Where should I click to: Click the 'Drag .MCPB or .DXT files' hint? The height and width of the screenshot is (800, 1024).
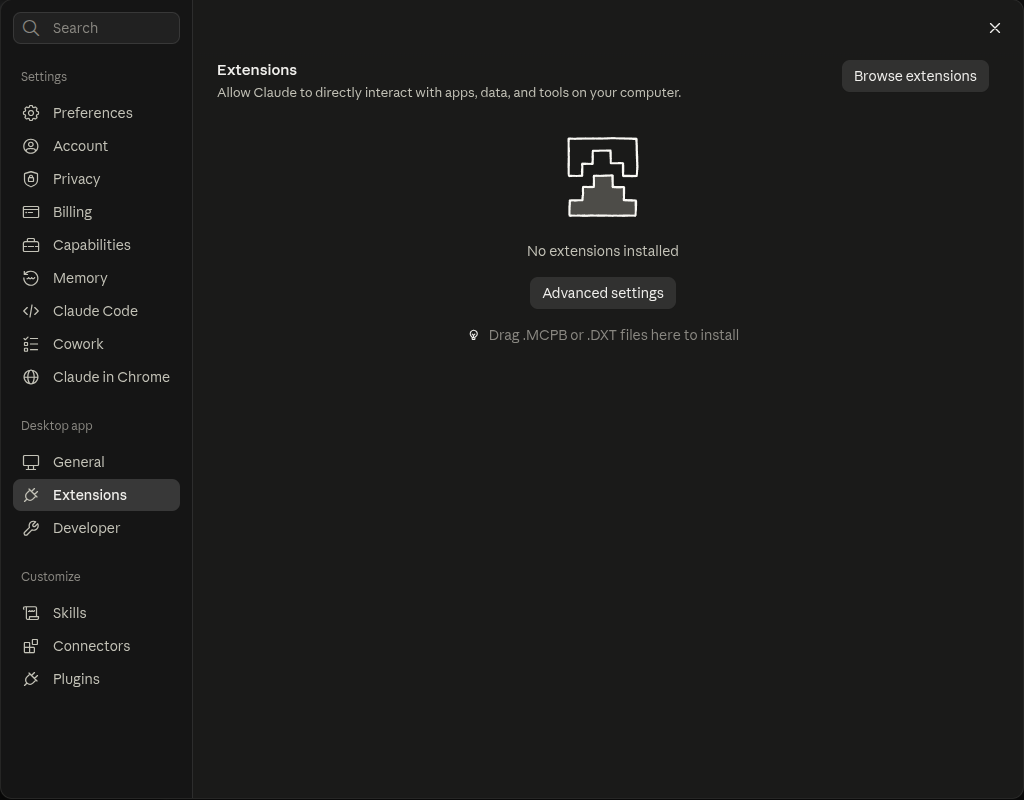[x=614, y=335]
